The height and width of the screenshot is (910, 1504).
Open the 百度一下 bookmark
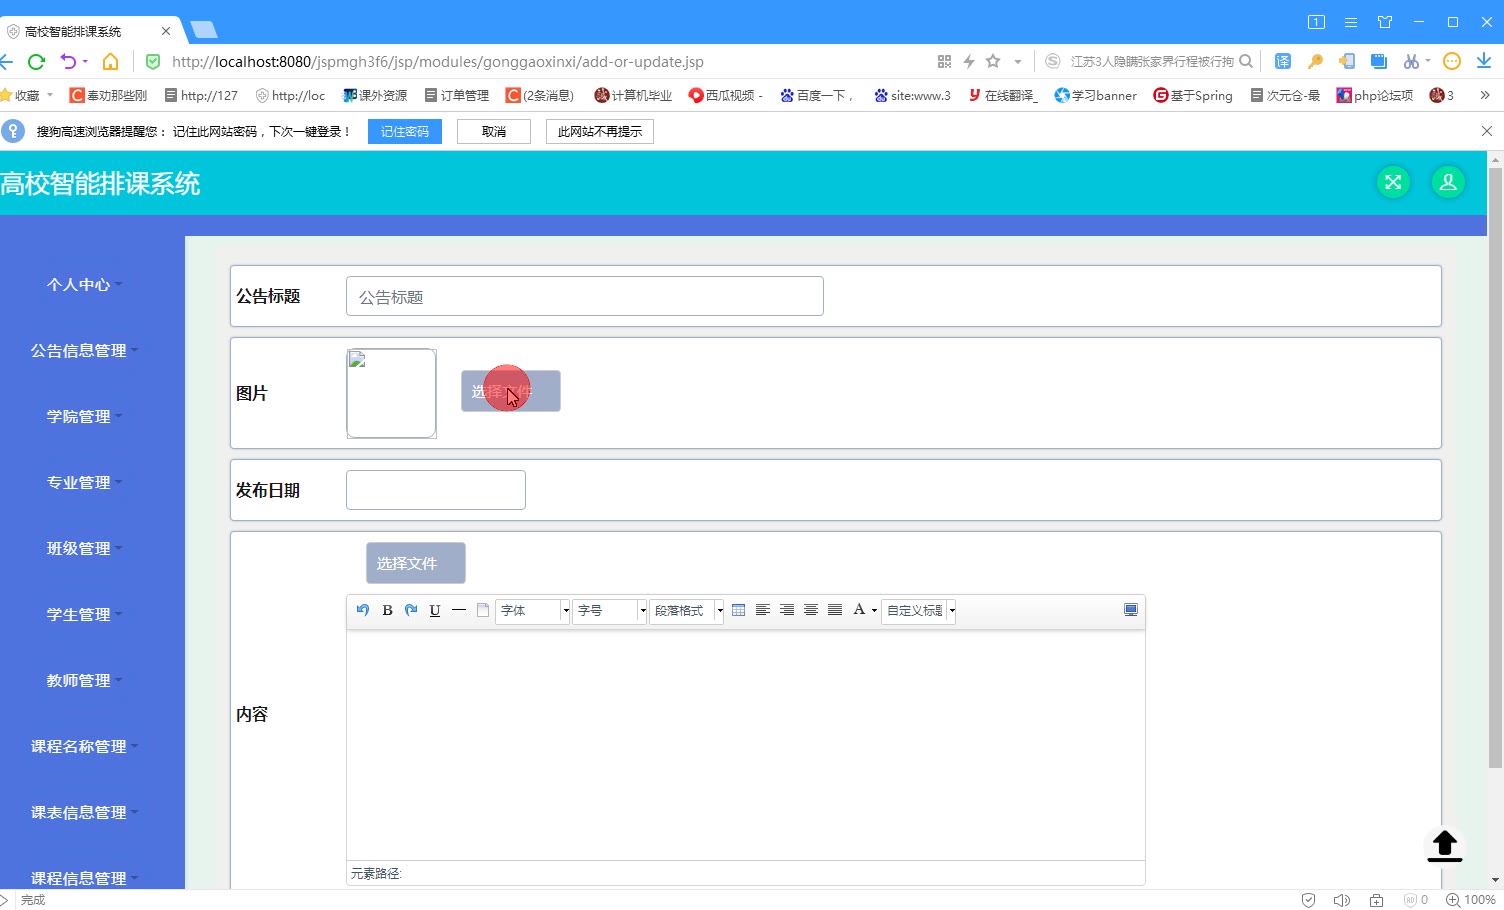tap(817, 96)
